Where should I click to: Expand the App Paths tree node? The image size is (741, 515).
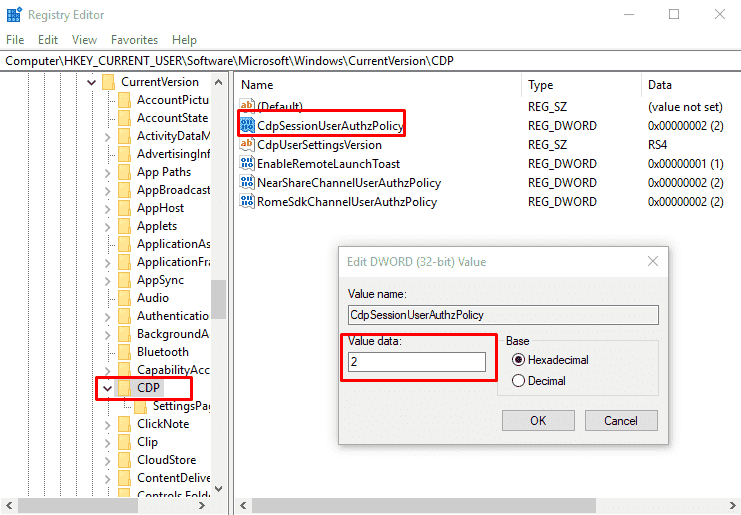[108, 172]
